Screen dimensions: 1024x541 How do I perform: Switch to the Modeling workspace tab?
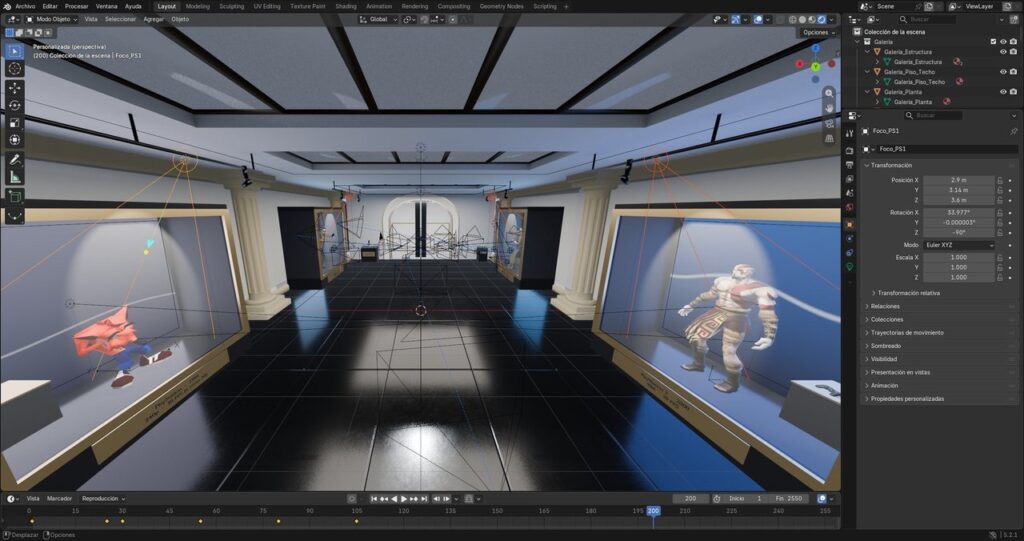[198, 7]
